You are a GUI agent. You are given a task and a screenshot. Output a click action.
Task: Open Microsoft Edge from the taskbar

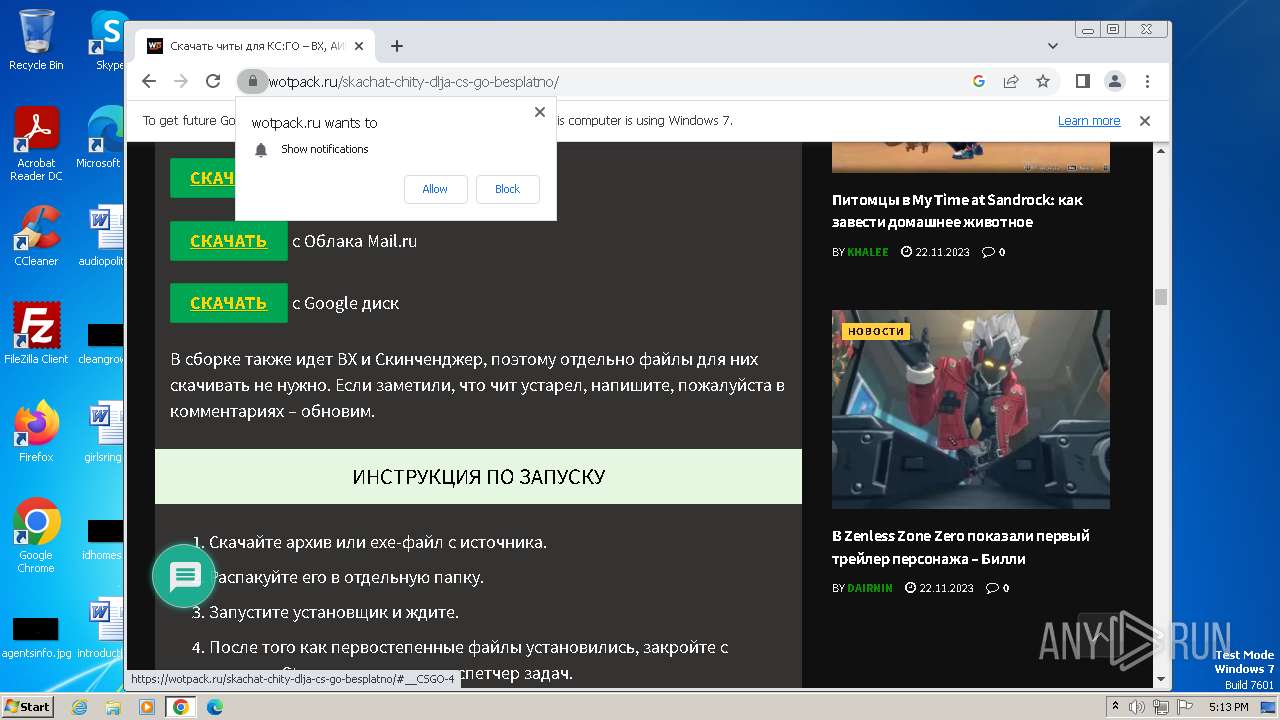214,707
